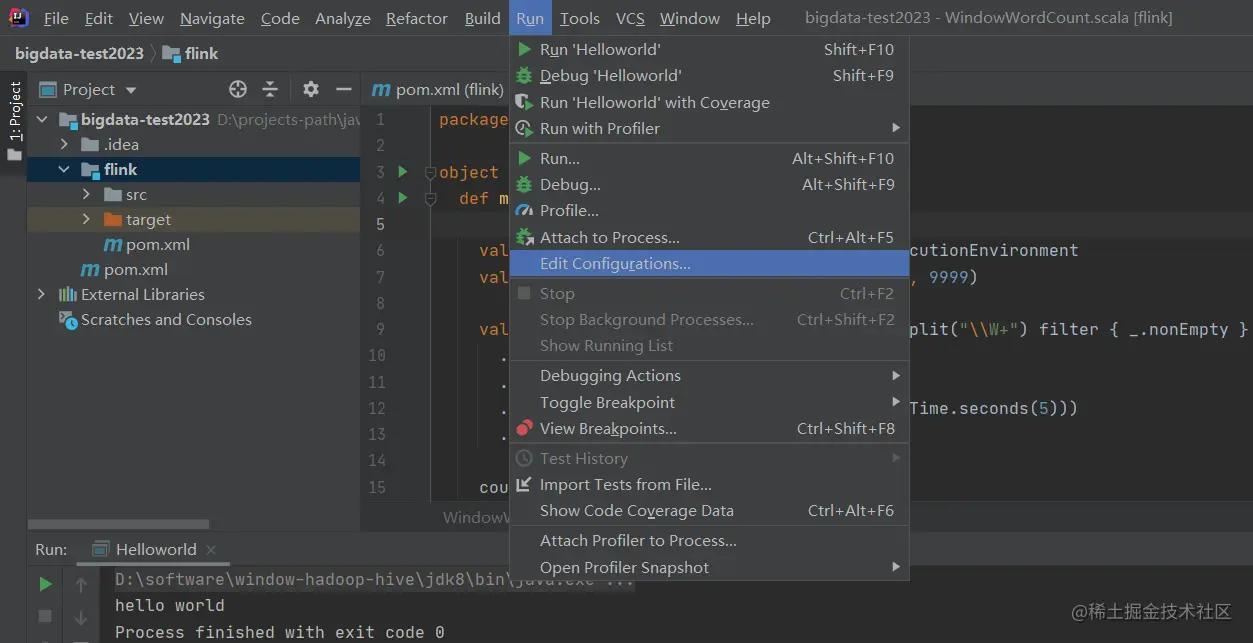Choose View Breakpoints entry
The height and width of the screenshot is (643, 1253).
pyautogui.click(x=709, y=428)
